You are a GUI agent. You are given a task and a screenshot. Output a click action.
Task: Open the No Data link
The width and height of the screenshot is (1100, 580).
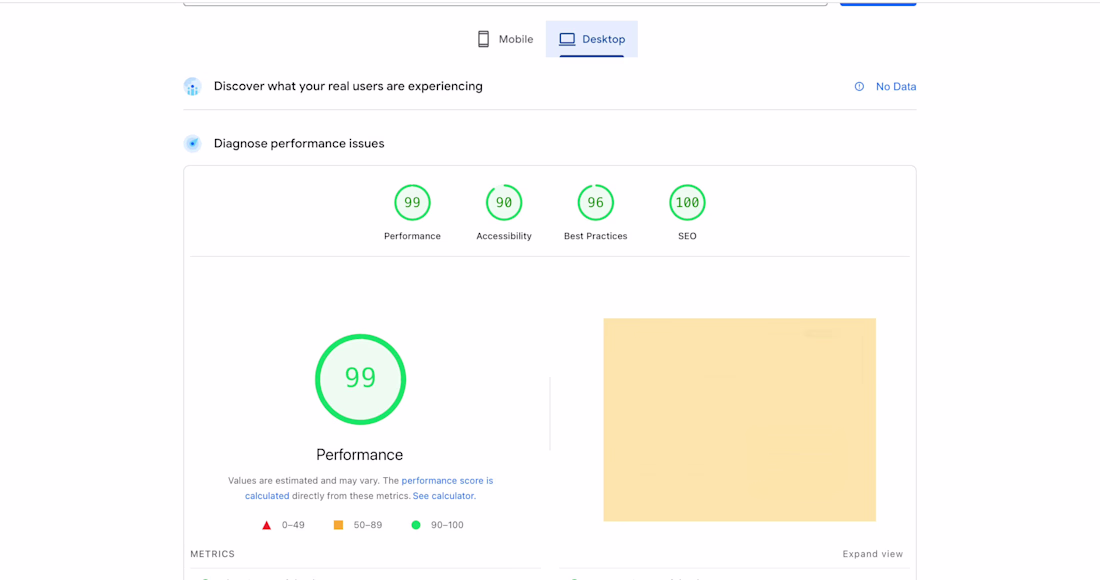coord(895,87)
